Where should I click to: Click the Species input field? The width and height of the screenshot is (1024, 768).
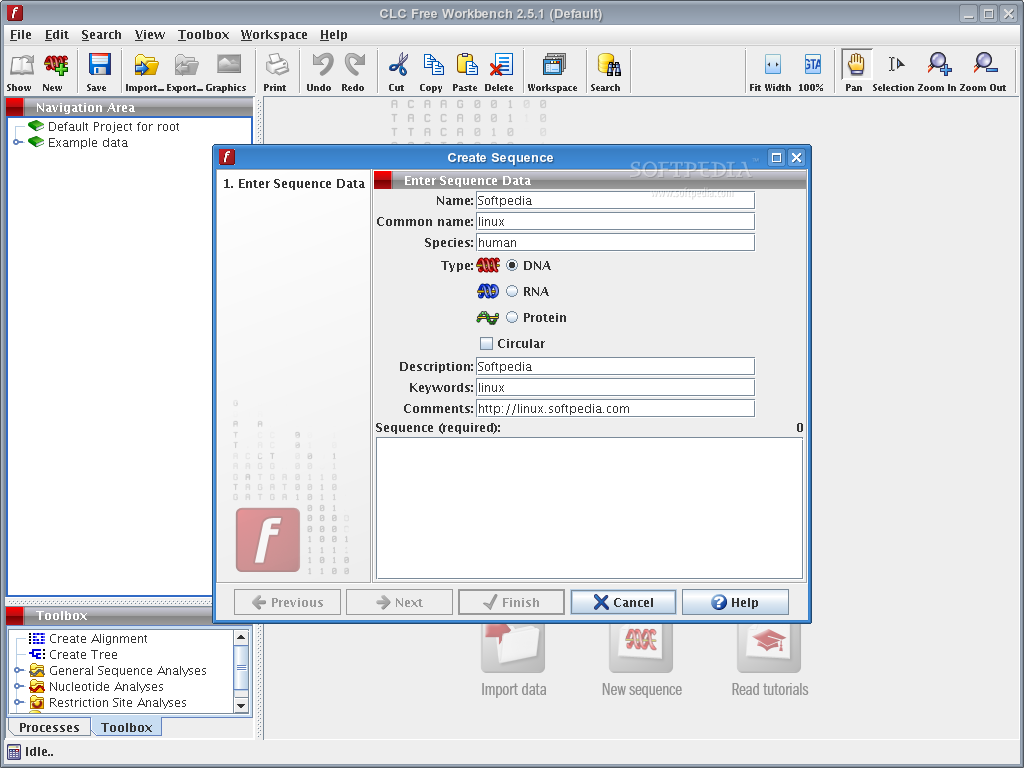click(x=615, y=242)
